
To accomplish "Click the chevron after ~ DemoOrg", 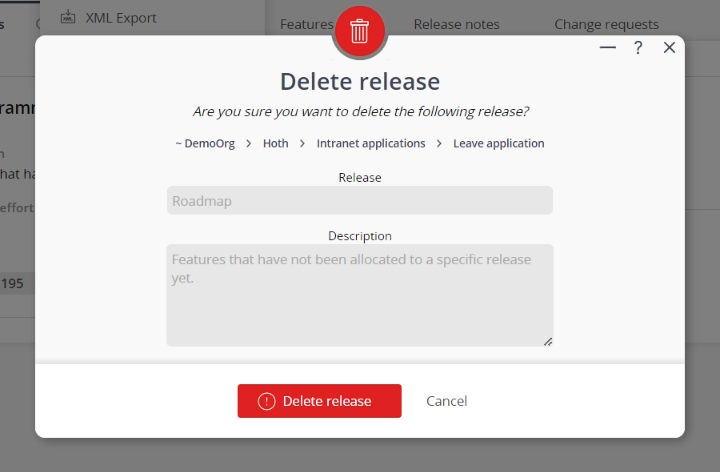I will click(x=248, y=144).
